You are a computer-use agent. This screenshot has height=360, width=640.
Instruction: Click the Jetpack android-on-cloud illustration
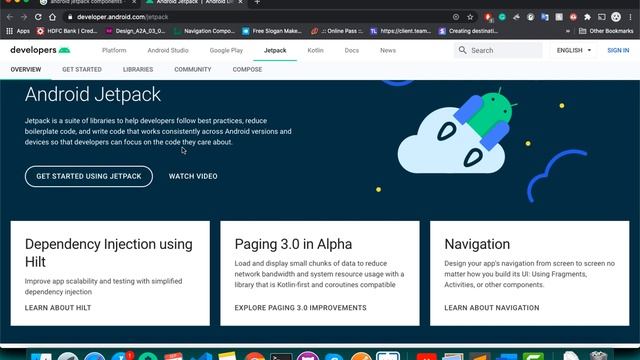coord(456,132)
